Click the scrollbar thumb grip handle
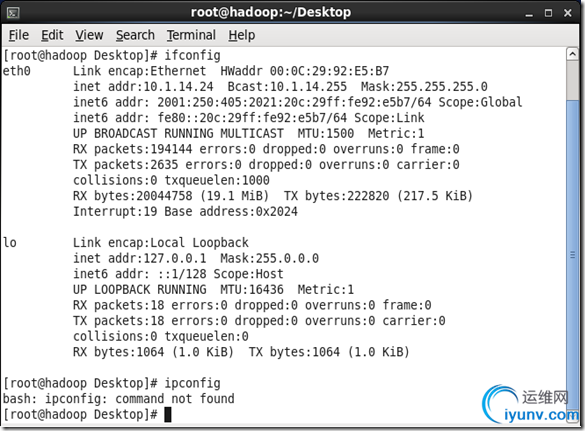The height and width of the screenshot is (431, 585). pyautogui.click(x=572, y=255)
